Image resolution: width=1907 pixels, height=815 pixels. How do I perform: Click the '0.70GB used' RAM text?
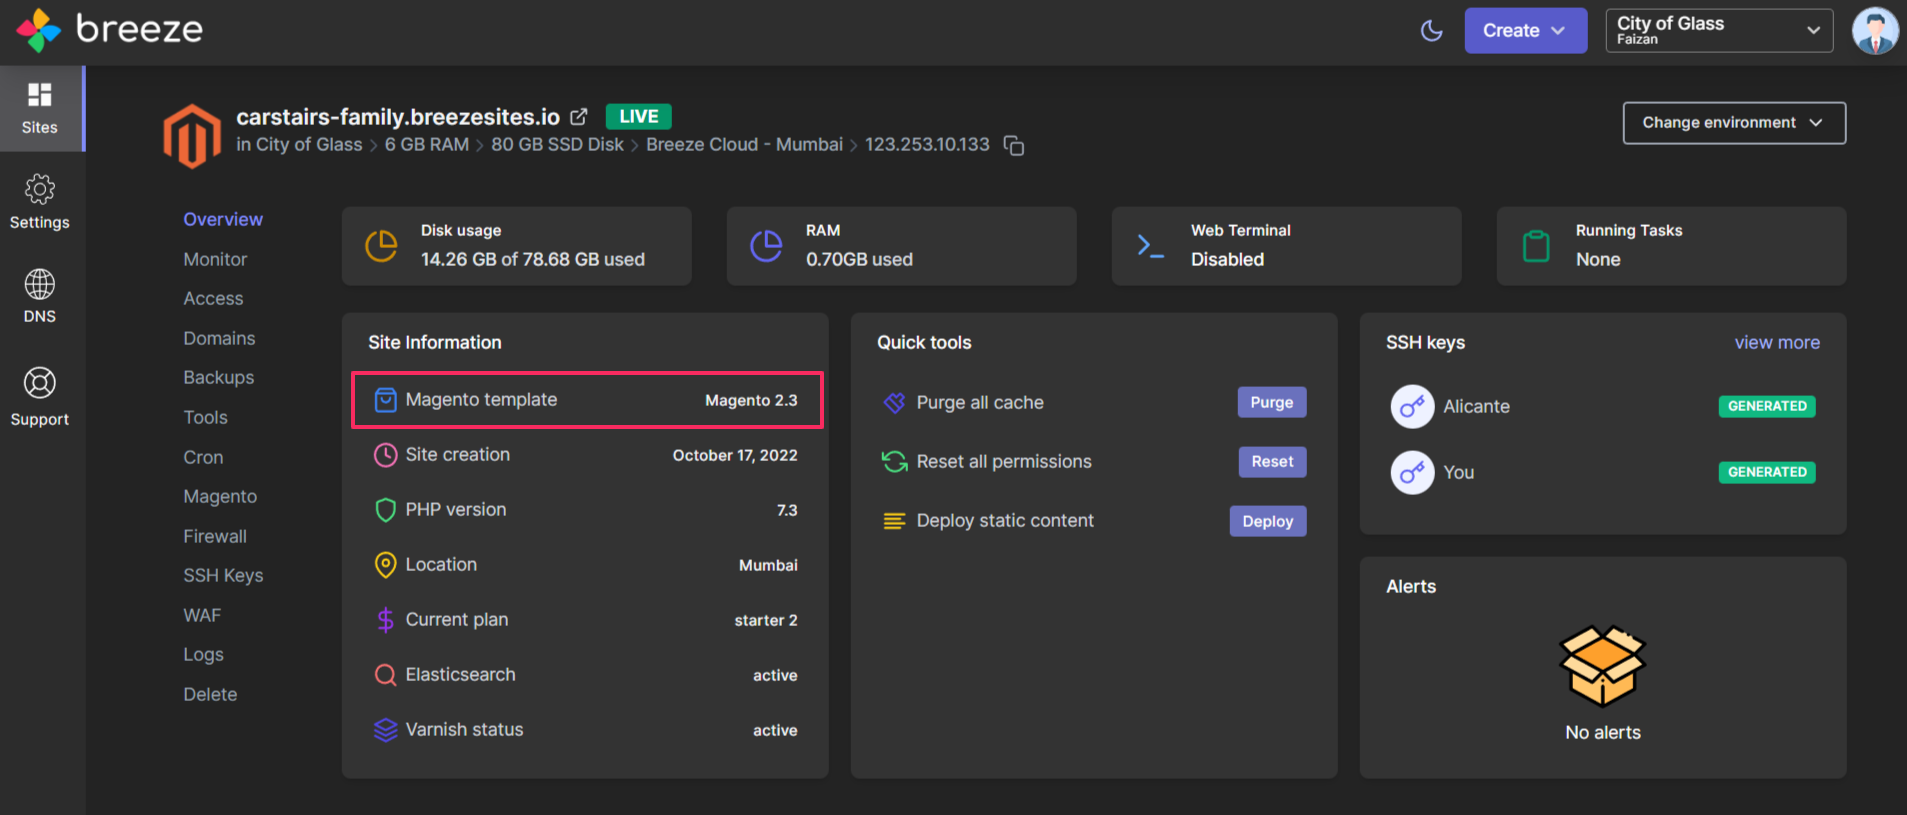[x=859, y=260]
